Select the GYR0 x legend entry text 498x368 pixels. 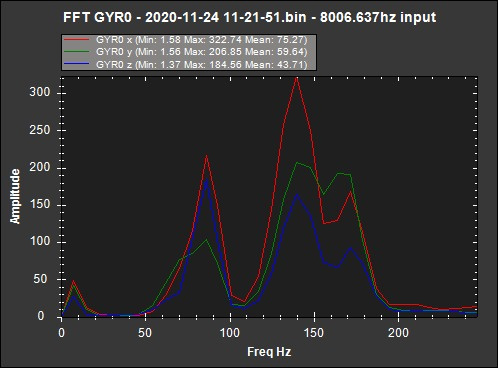(201, 40)
